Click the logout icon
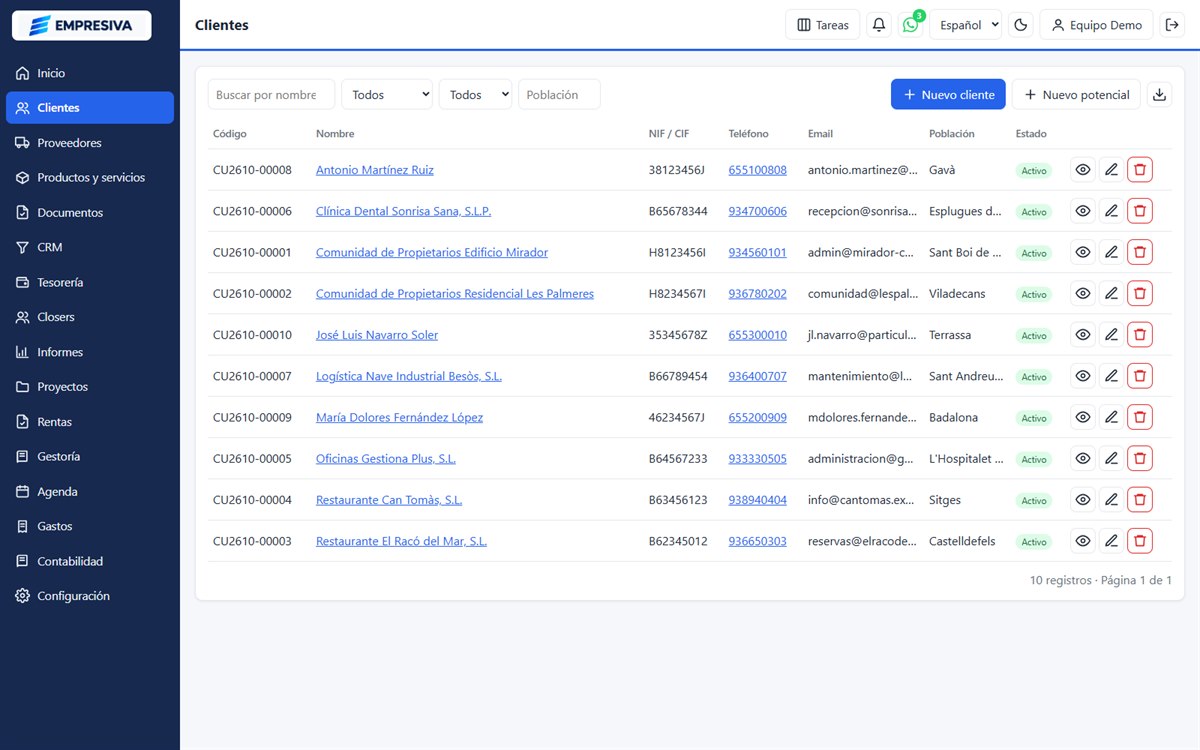This screenshot has height=750, width=1200. point(1173,25)
